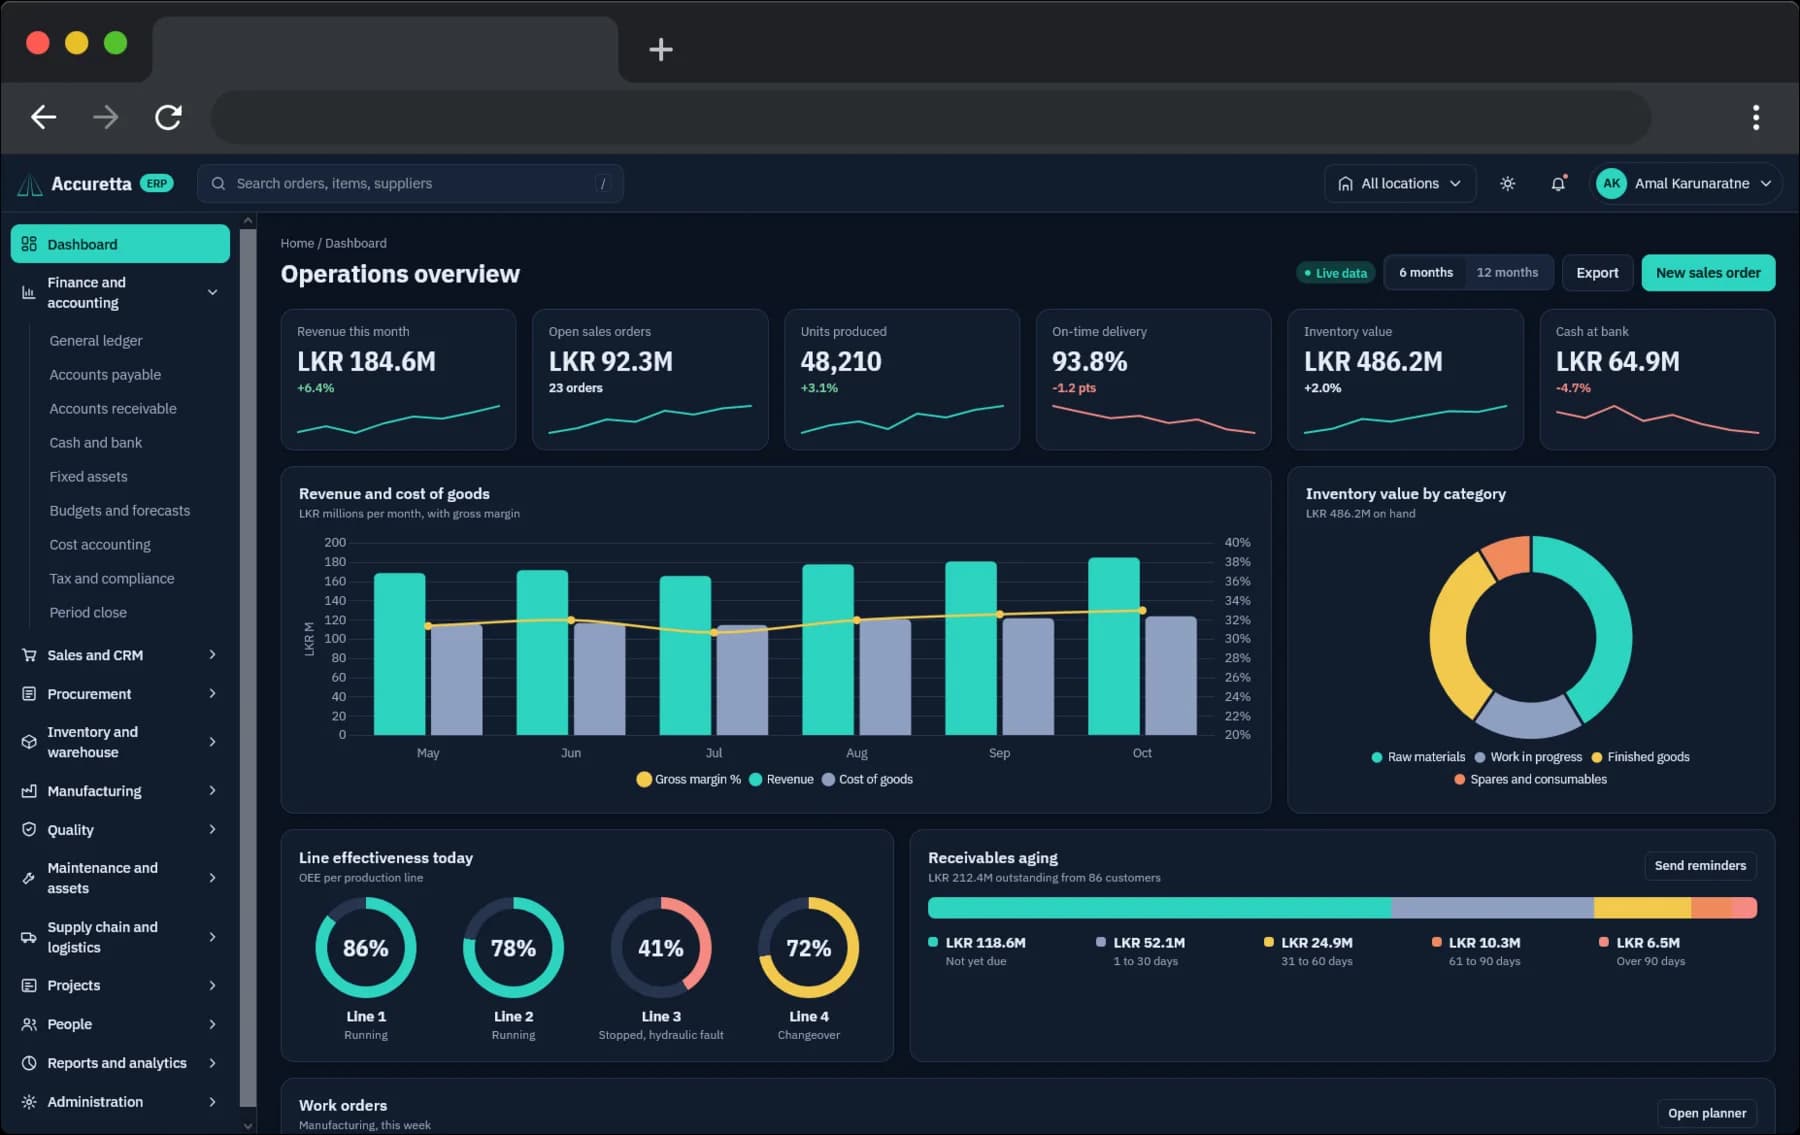The height and width of the screenshot is (1135, 1800).
Task: Go to Accounts receivable
Action: (x=113, y=409)
